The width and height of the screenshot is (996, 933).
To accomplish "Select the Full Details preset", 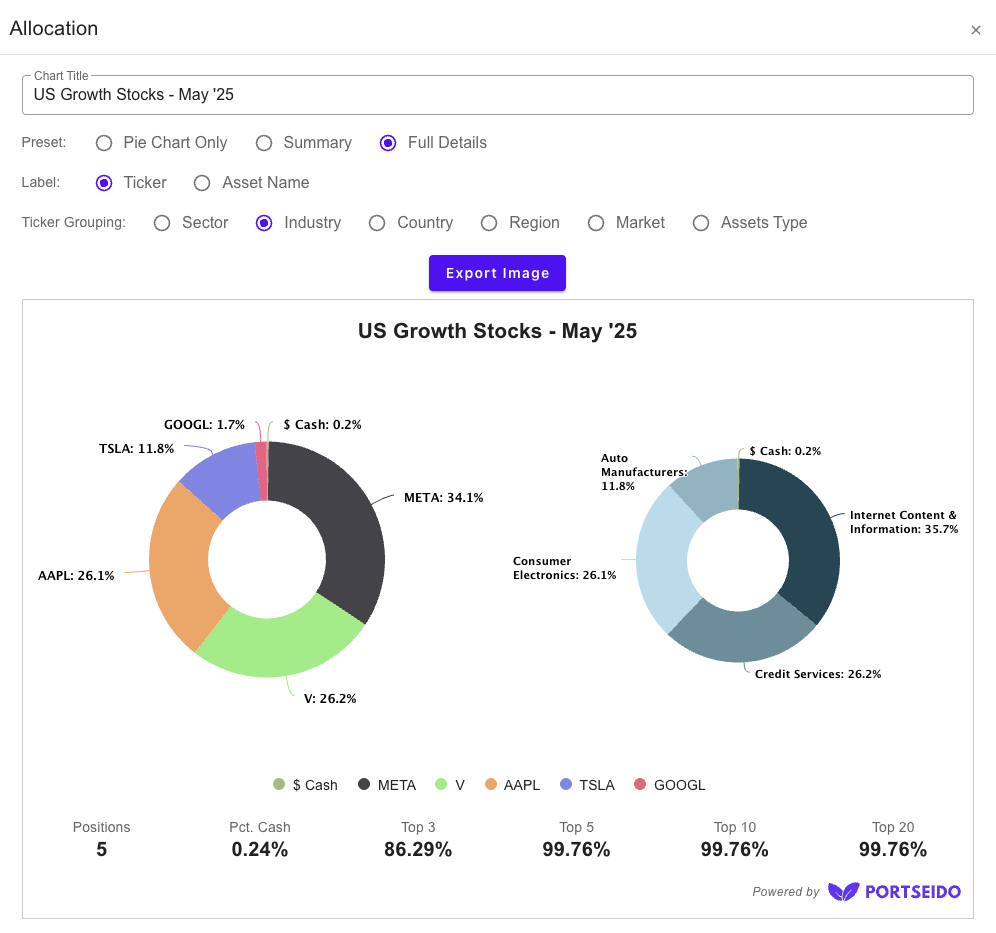I will pyautogui.click(x=388, y=143).
